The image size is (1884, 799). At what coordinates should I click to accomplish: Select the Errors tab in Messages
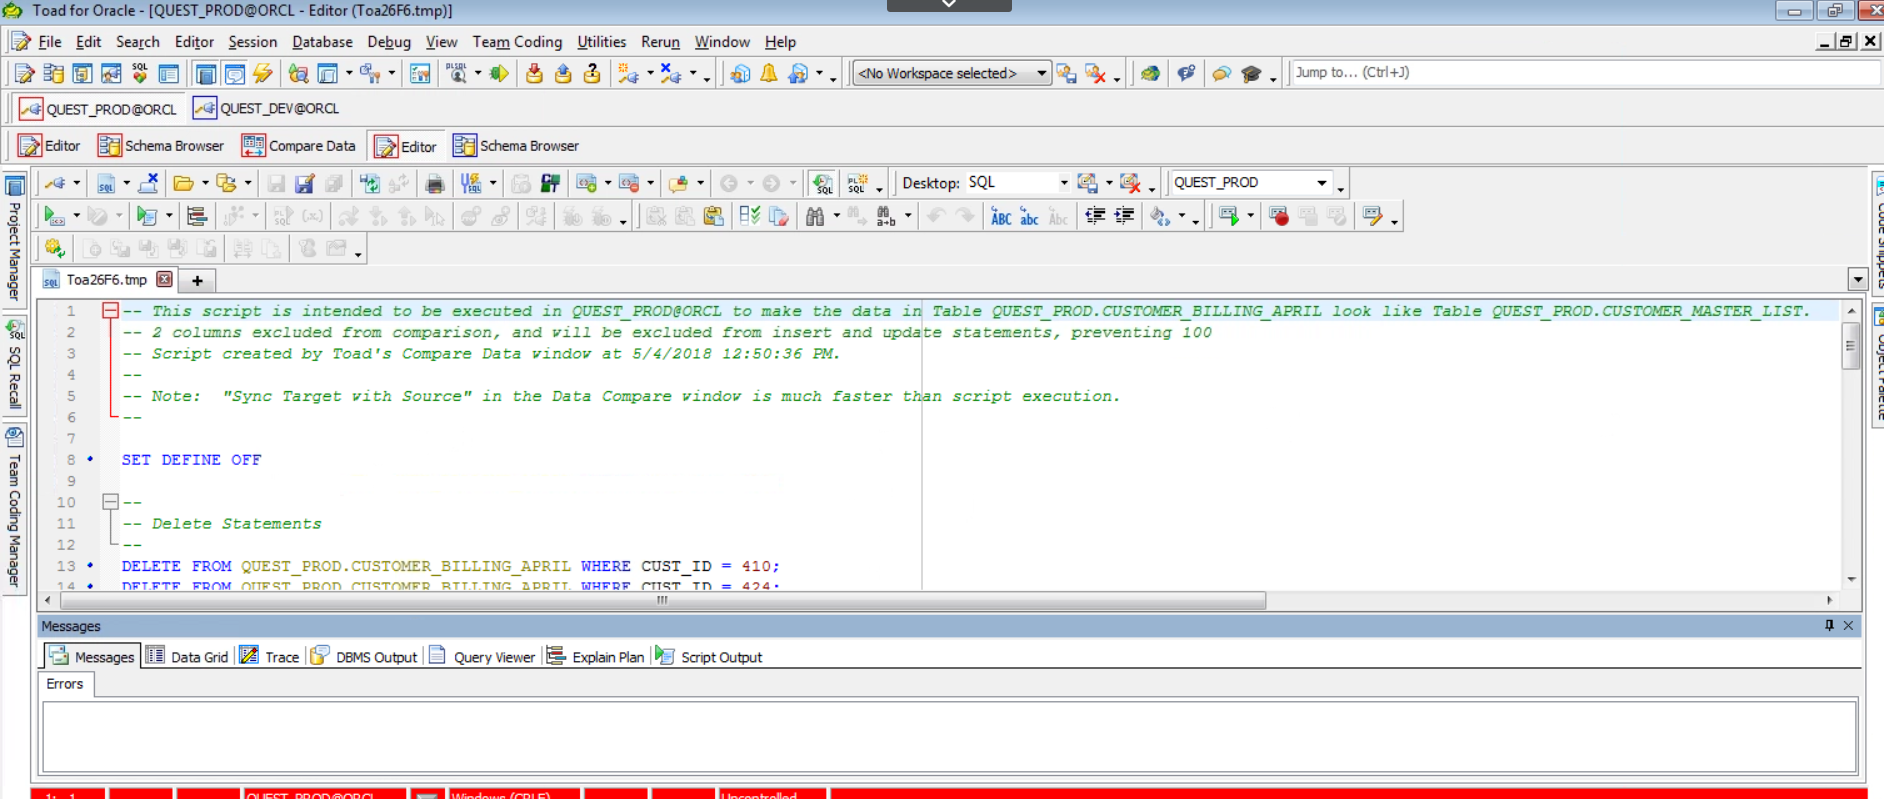pyautogui.click(x=65, y=684)
